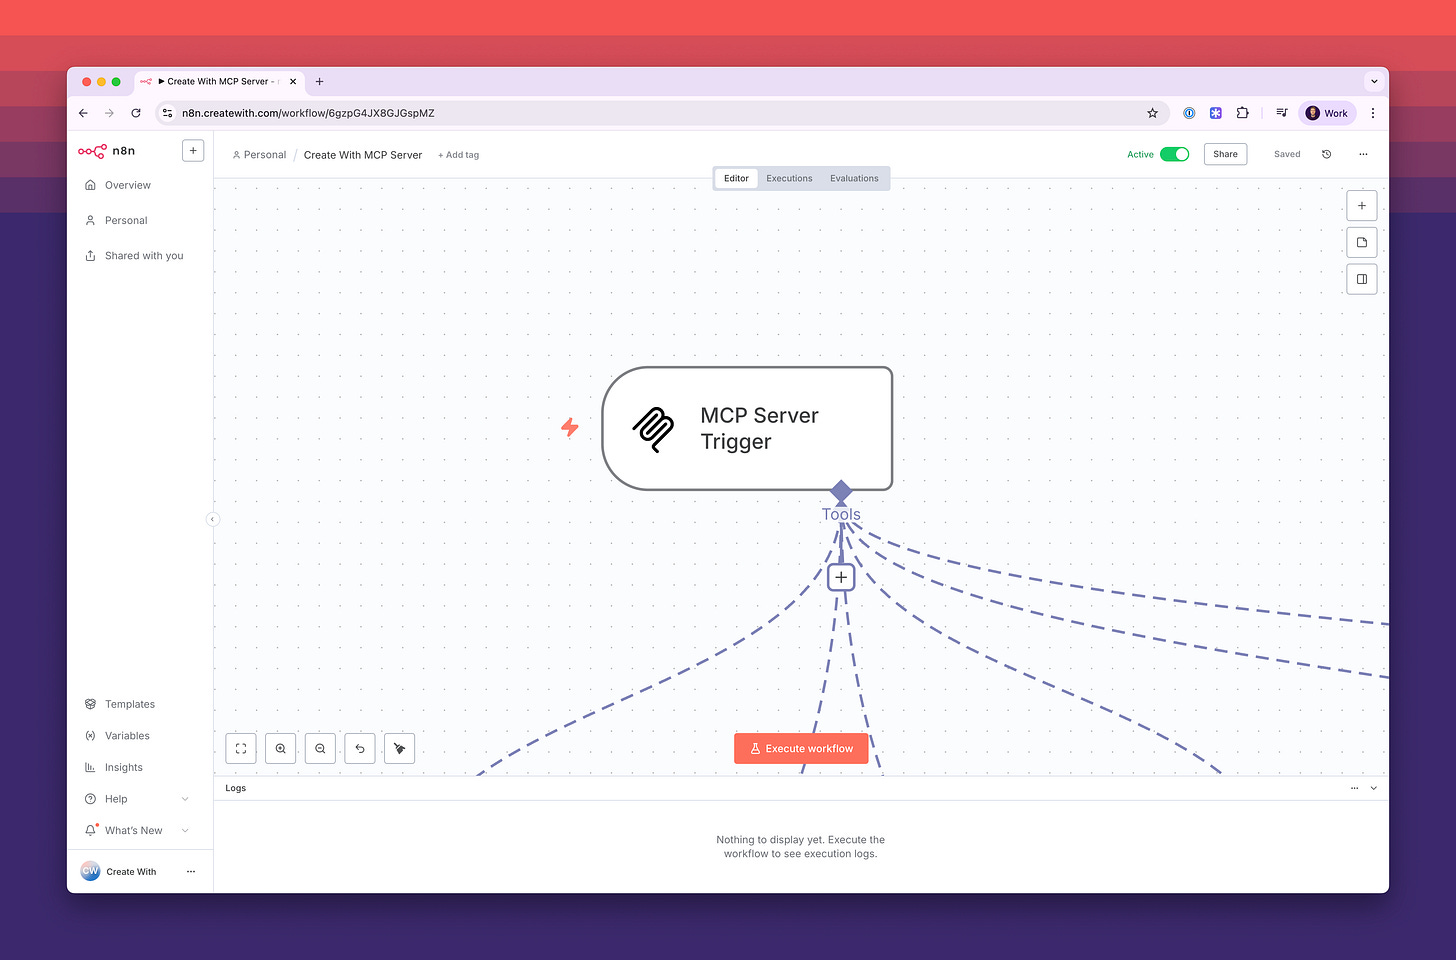Select the Create With MCP Server browser tab

(219, 82)
